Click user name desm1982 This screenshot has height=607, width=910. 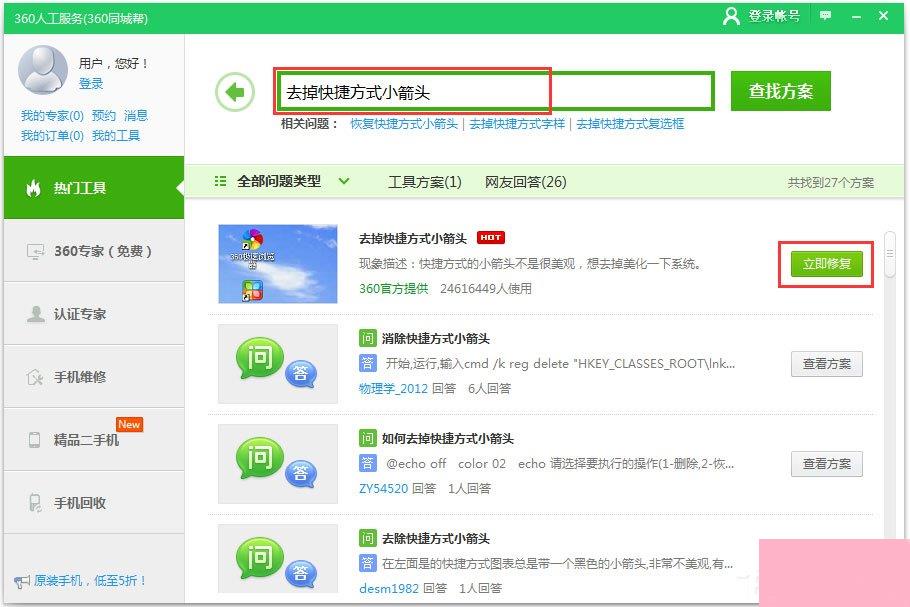pos(389,588)
